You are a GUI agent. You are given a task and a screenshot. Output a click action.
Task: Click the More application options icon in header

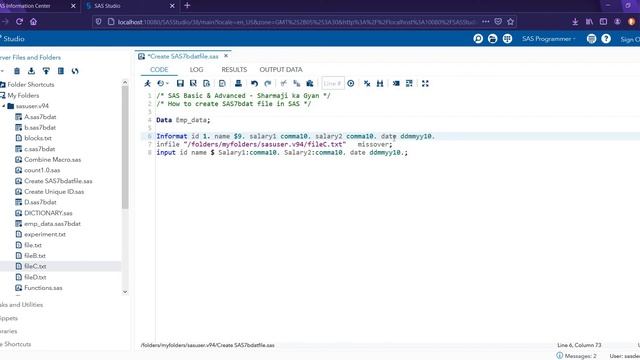pos(591,39)
